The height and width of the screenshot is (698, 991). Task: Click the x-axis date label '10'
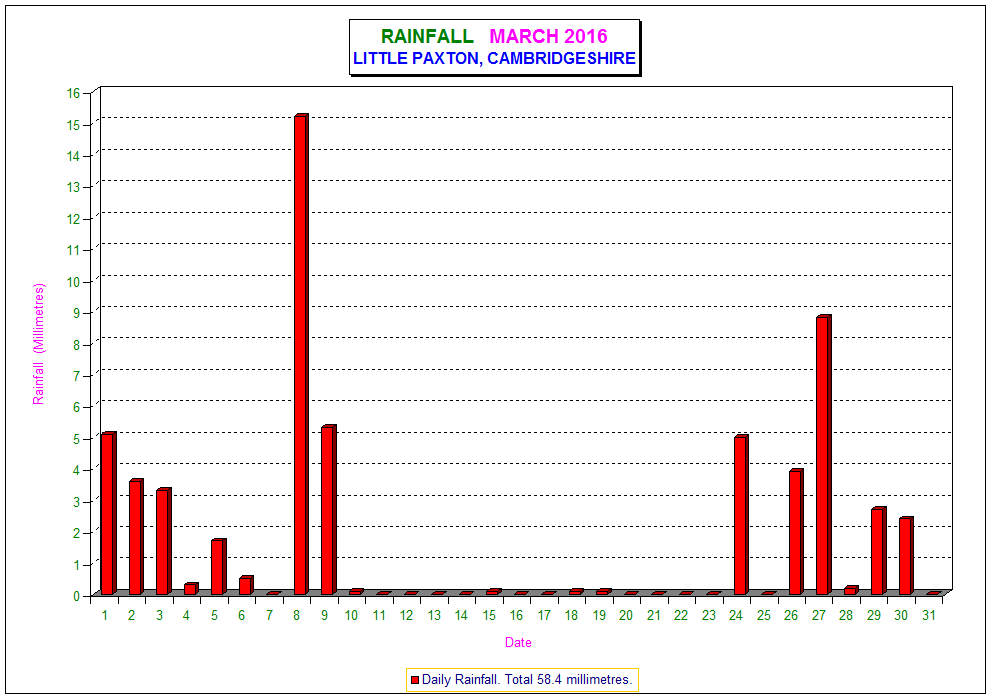pyautogui.click(x=351, y=615)
